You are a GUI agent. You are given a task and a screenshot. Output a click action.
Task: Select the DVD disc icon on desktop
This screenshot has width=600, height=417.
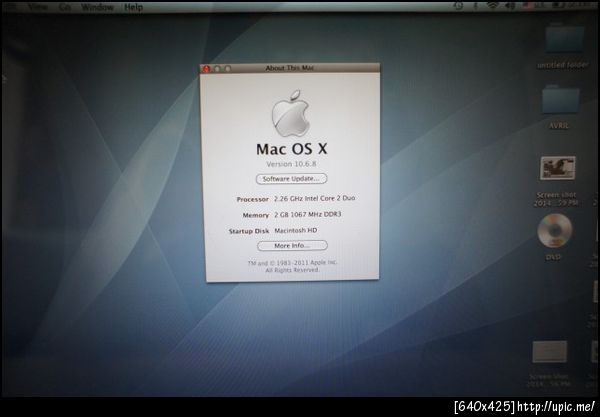pyautogui.click(x=554, y=231)
